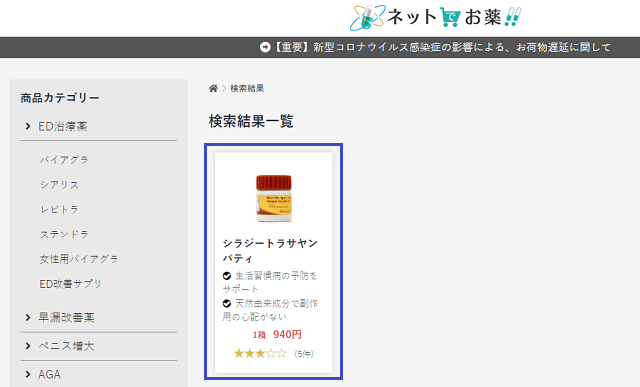Viewport: 640px width, 387px height.
Task: Click the 検索結果一覧 heading
Action: point(251,121)
